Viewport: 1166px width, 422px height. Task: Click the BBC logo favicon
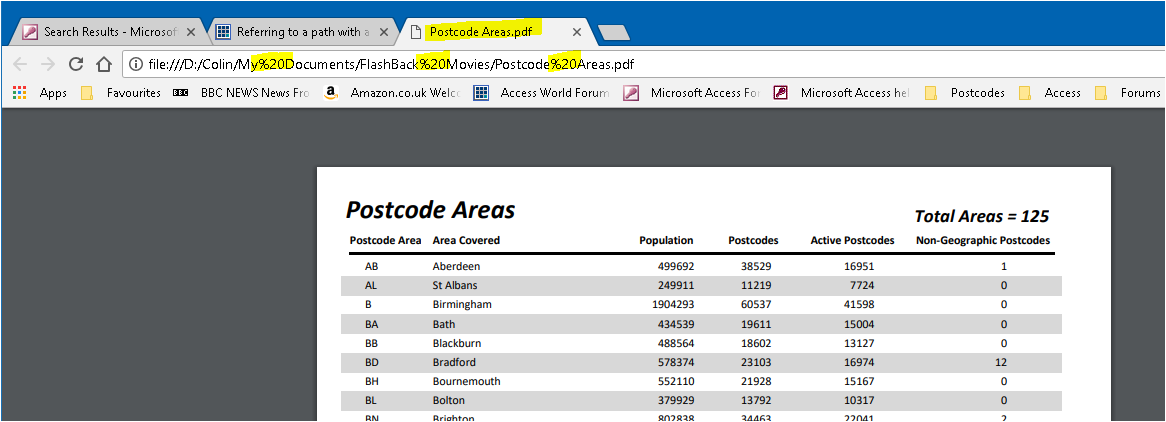coord(180,93)
